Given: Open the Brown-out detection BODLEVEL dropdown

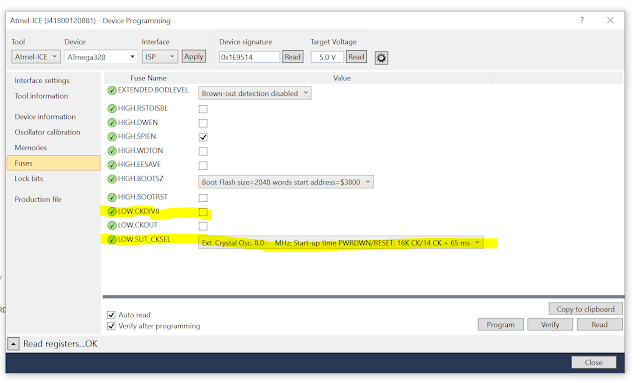Looking at the screenshot, I should (255, 93).
